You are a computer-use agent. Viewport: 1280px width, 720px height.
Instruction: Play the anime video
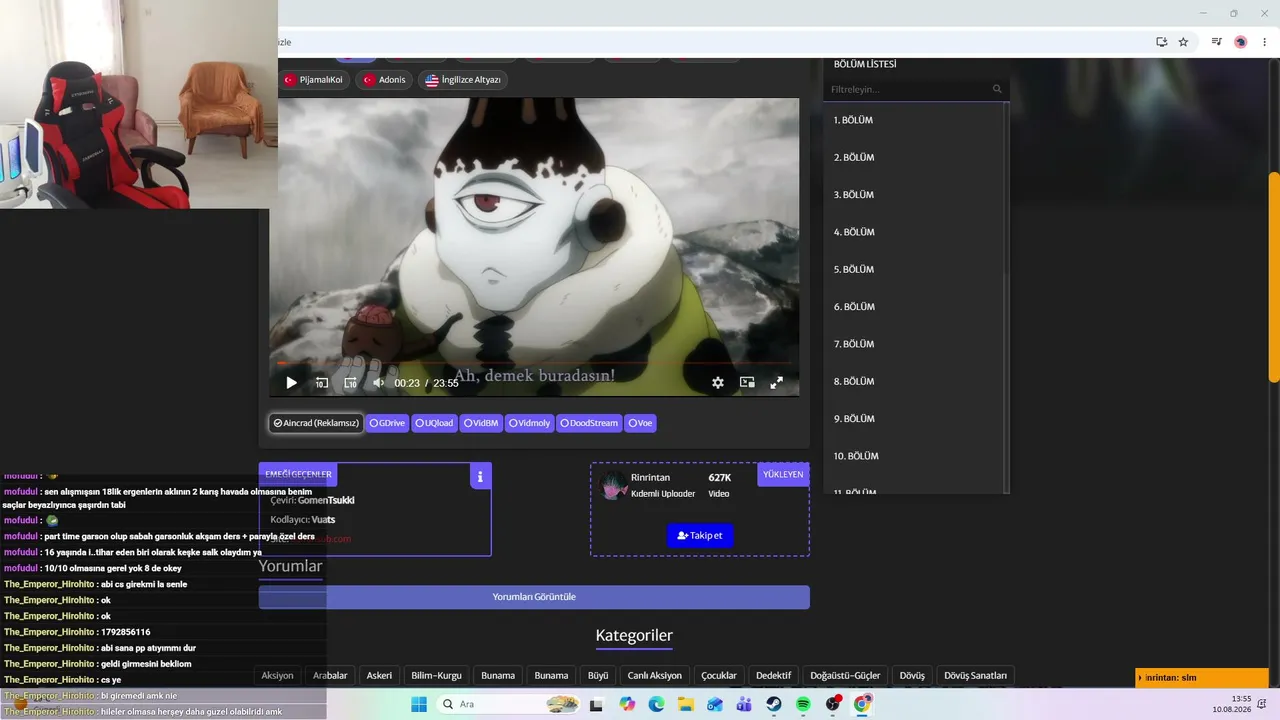tap(291, 383)
